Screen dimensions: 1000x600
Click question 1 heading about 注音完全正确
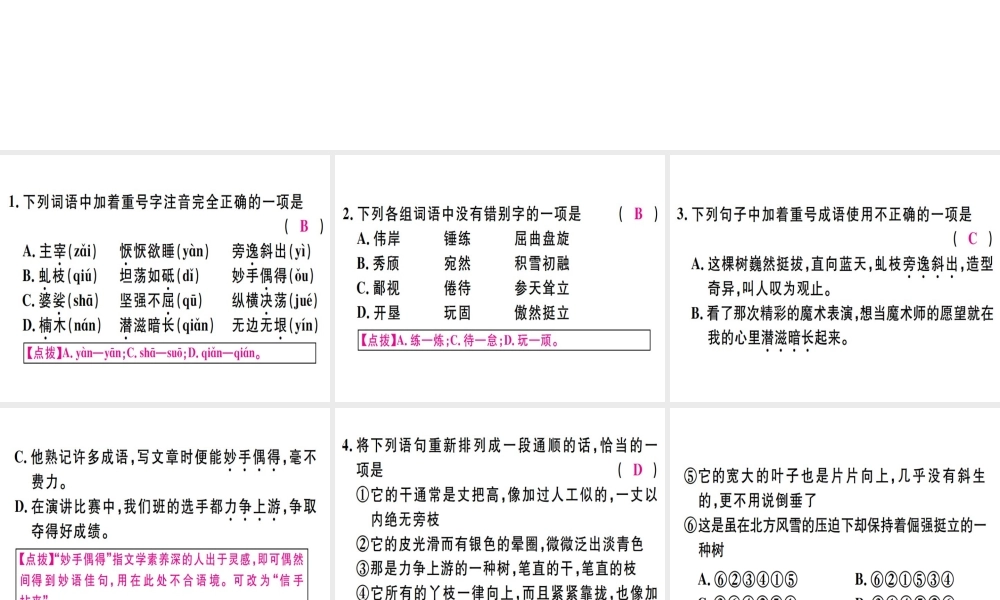click(156, 203)
